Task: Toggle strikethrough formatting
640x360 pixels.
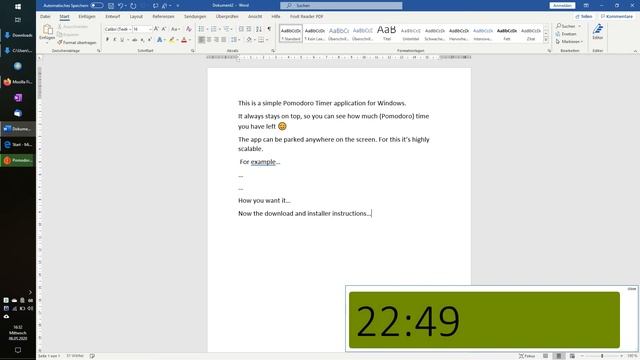Action: (134, 40)
